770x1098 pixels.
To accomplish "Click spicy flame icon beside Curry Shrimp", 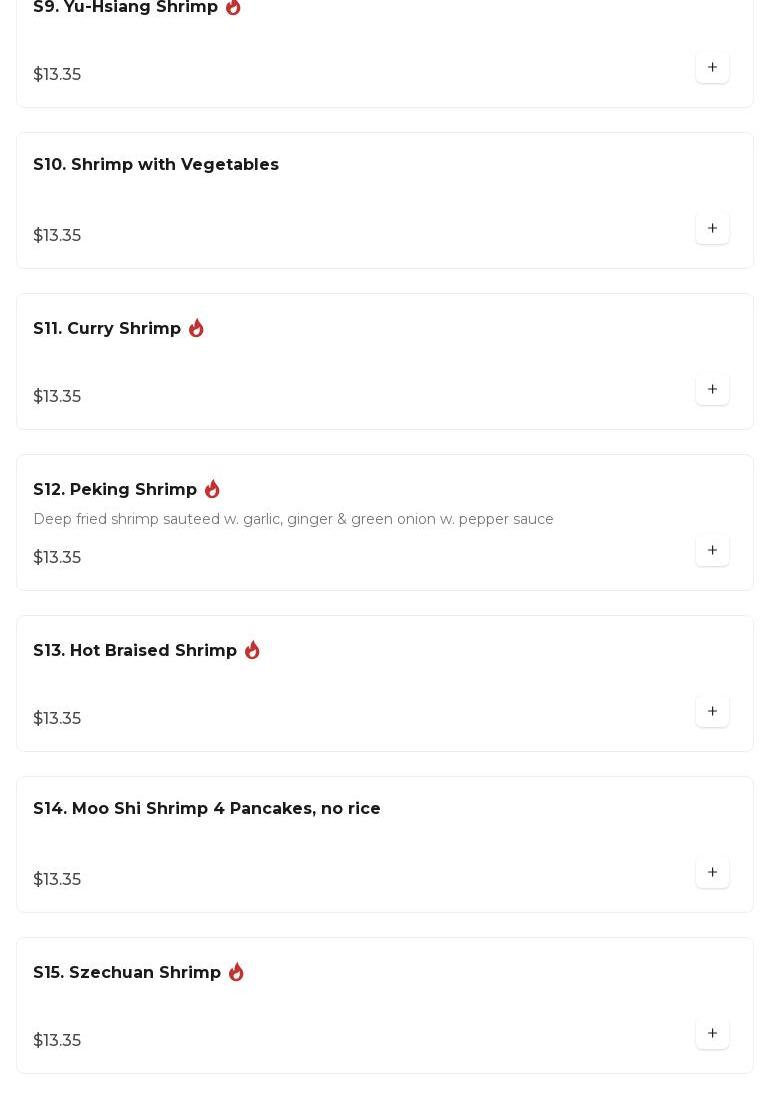I will tap(196, 328).
